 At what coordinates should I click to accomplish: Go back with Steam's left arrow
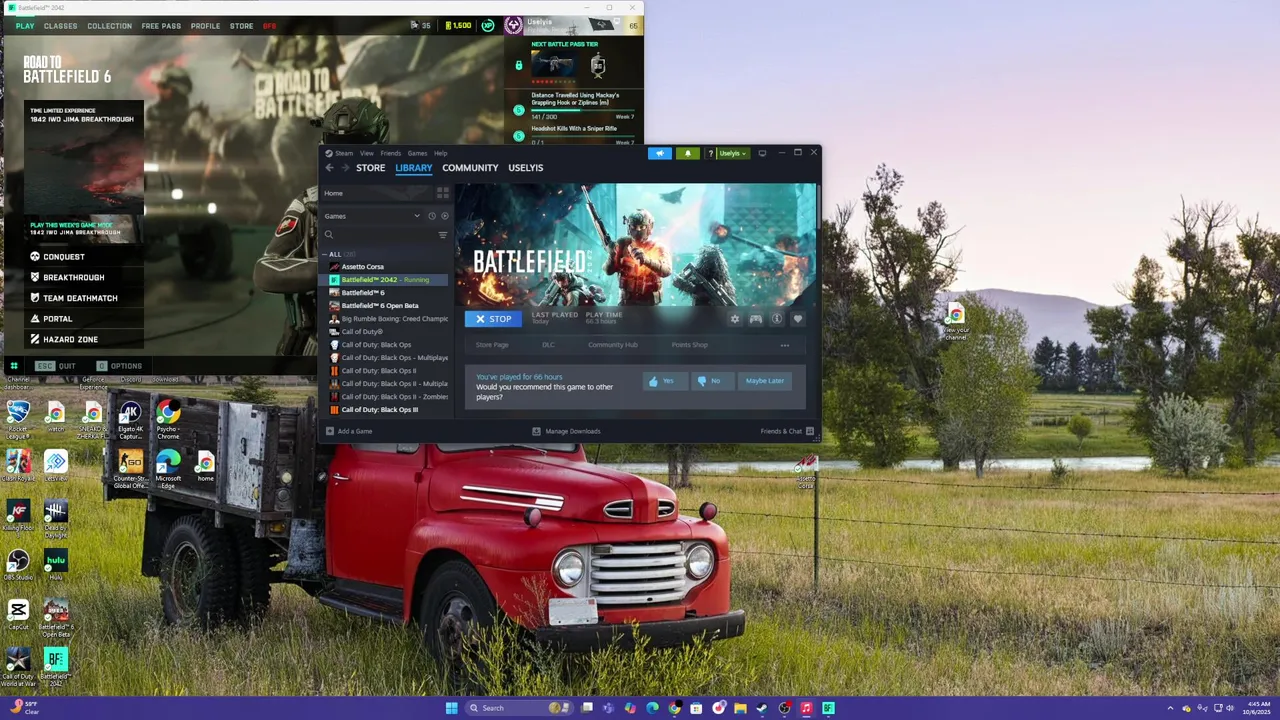click(x=329, y=168)
